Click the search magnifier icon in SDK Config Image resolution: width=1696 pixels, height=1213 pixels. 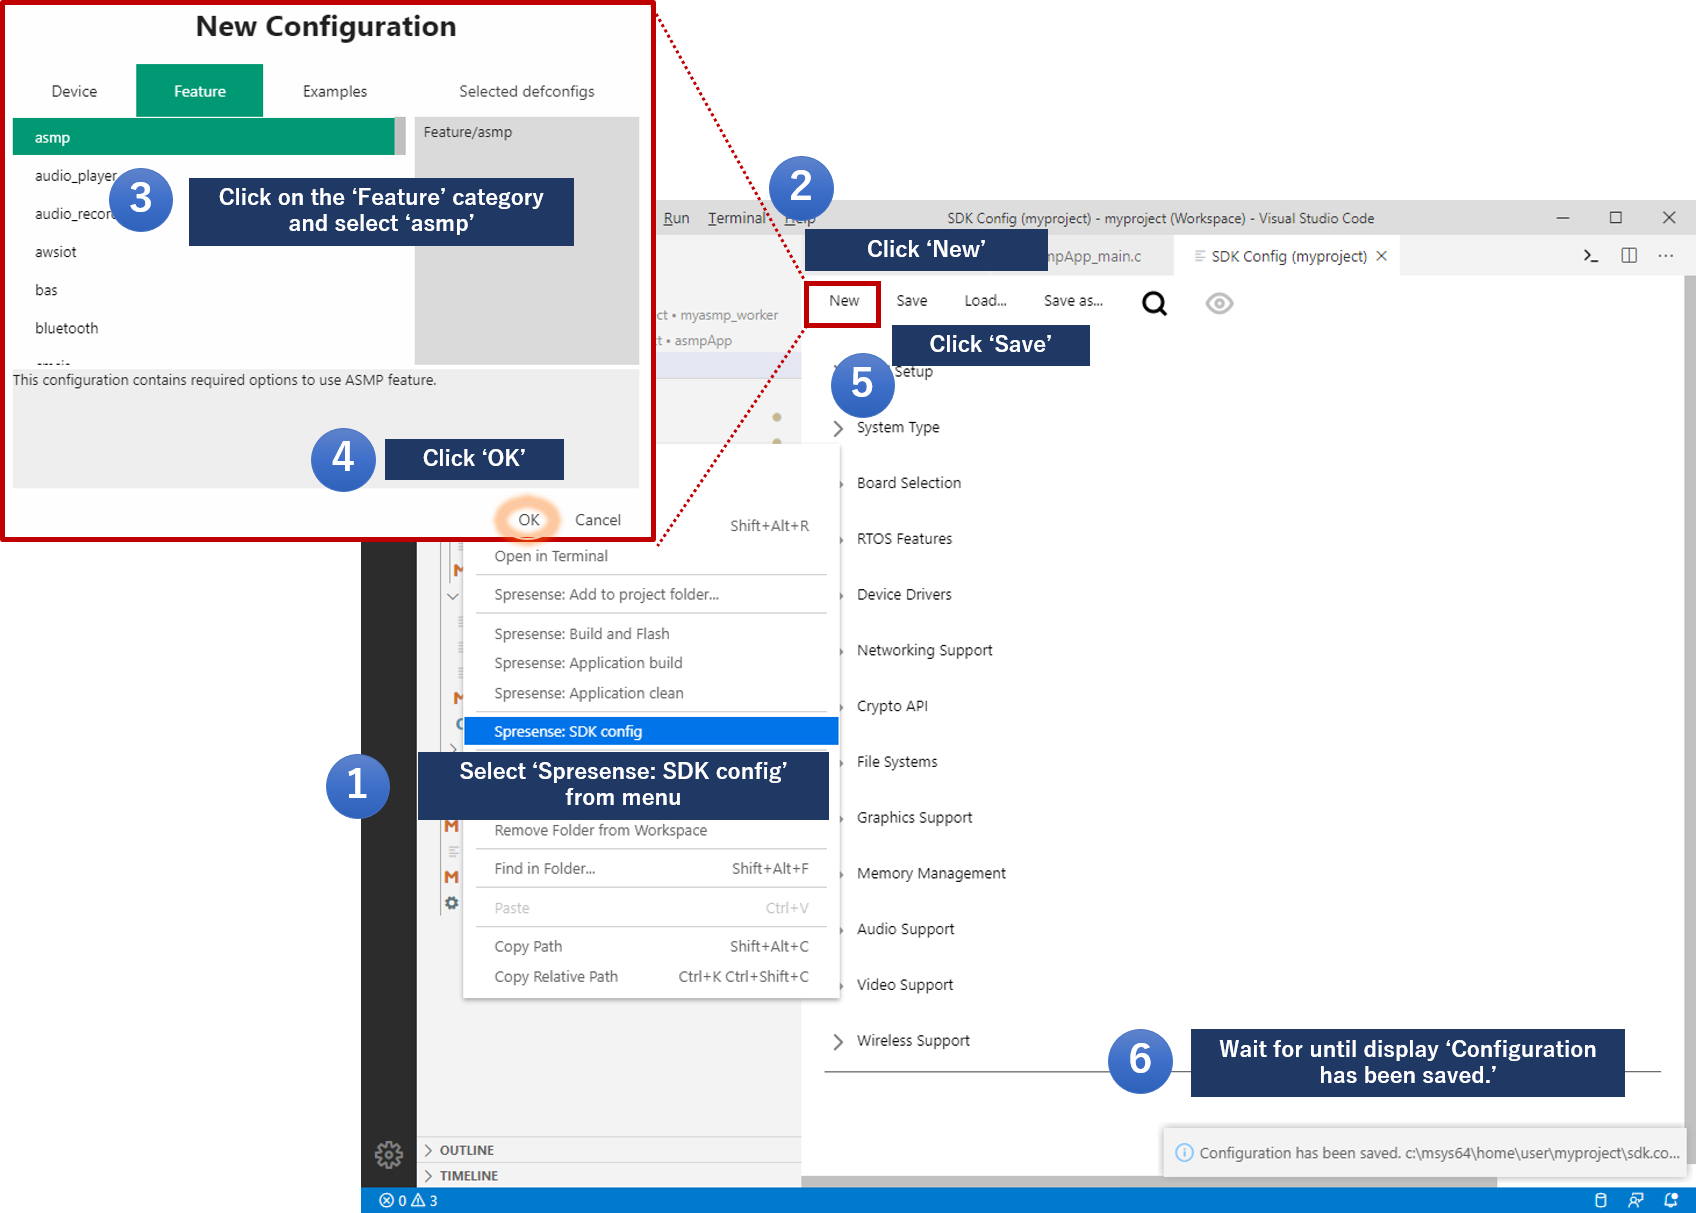coord(1154,303)
